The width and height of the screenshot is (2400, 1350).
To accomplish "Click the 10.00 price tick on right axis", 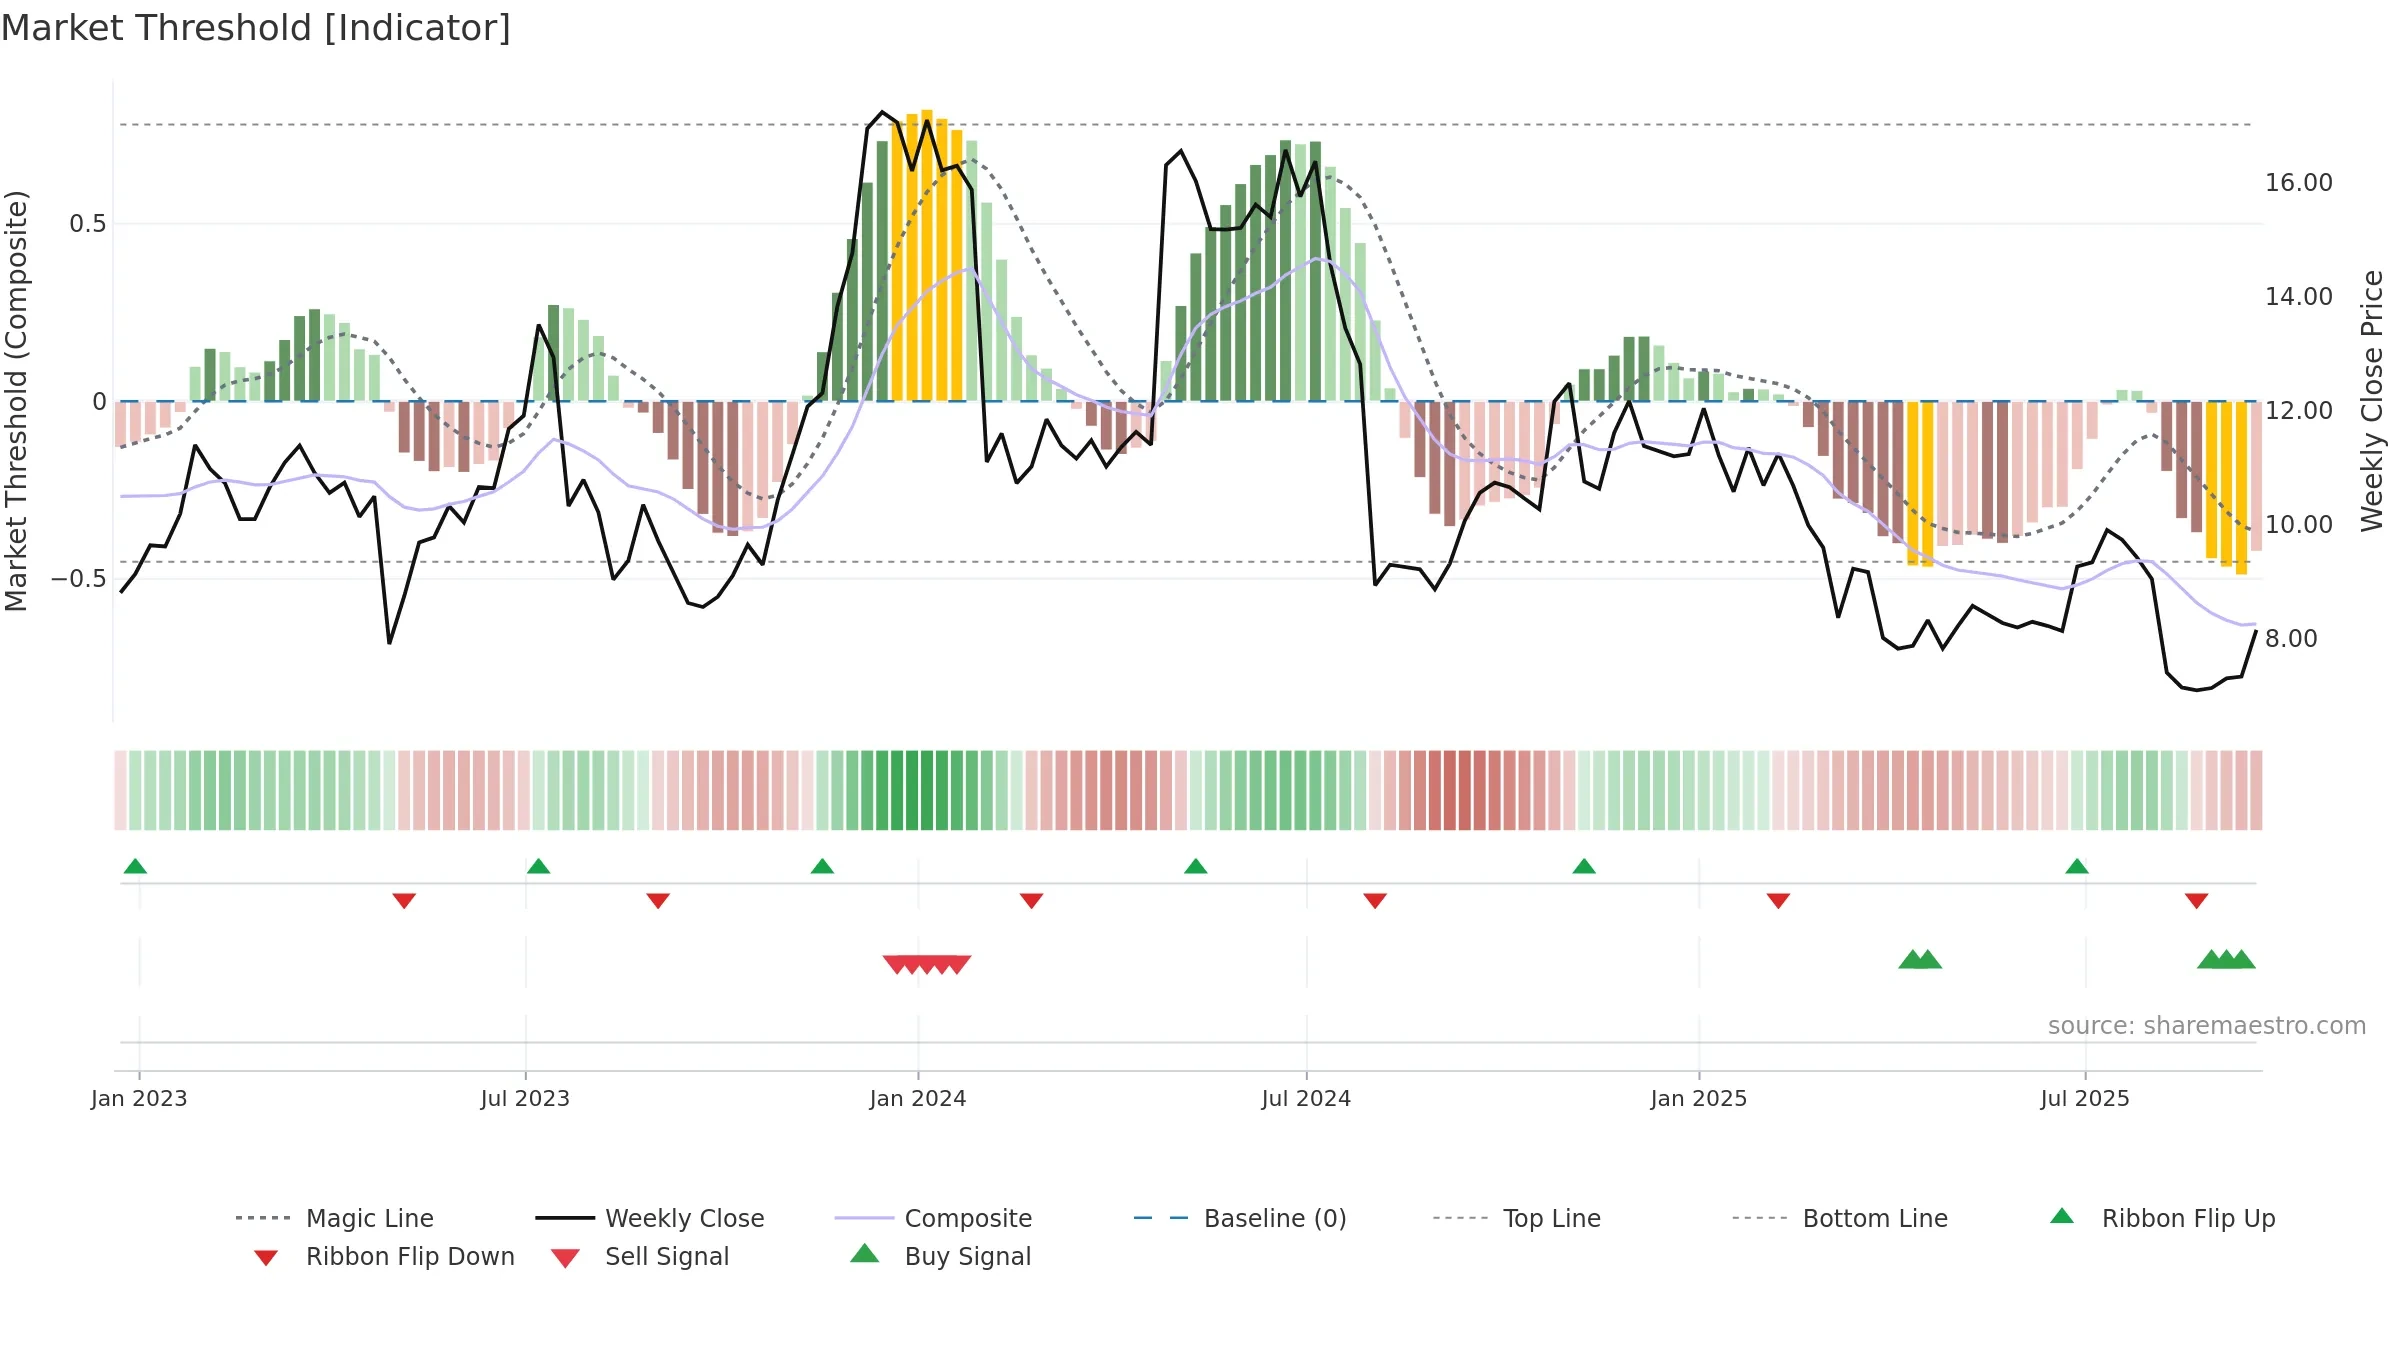I will click(x=2299, y=524).
